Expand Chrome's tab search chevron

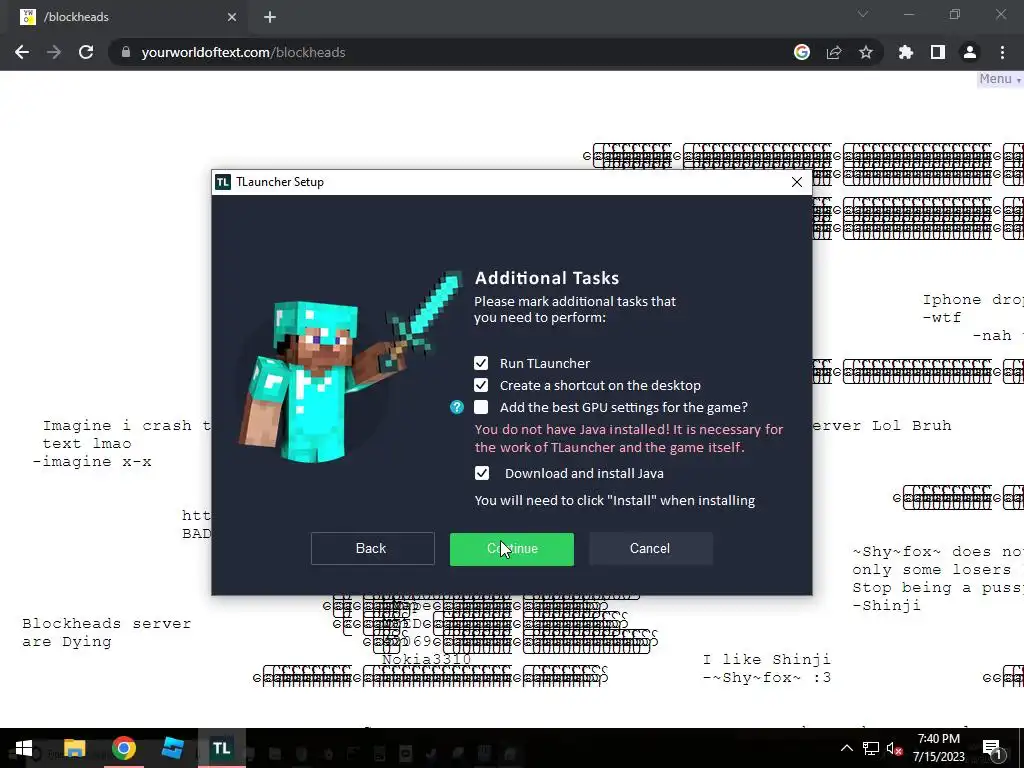(x=863, y=14)
